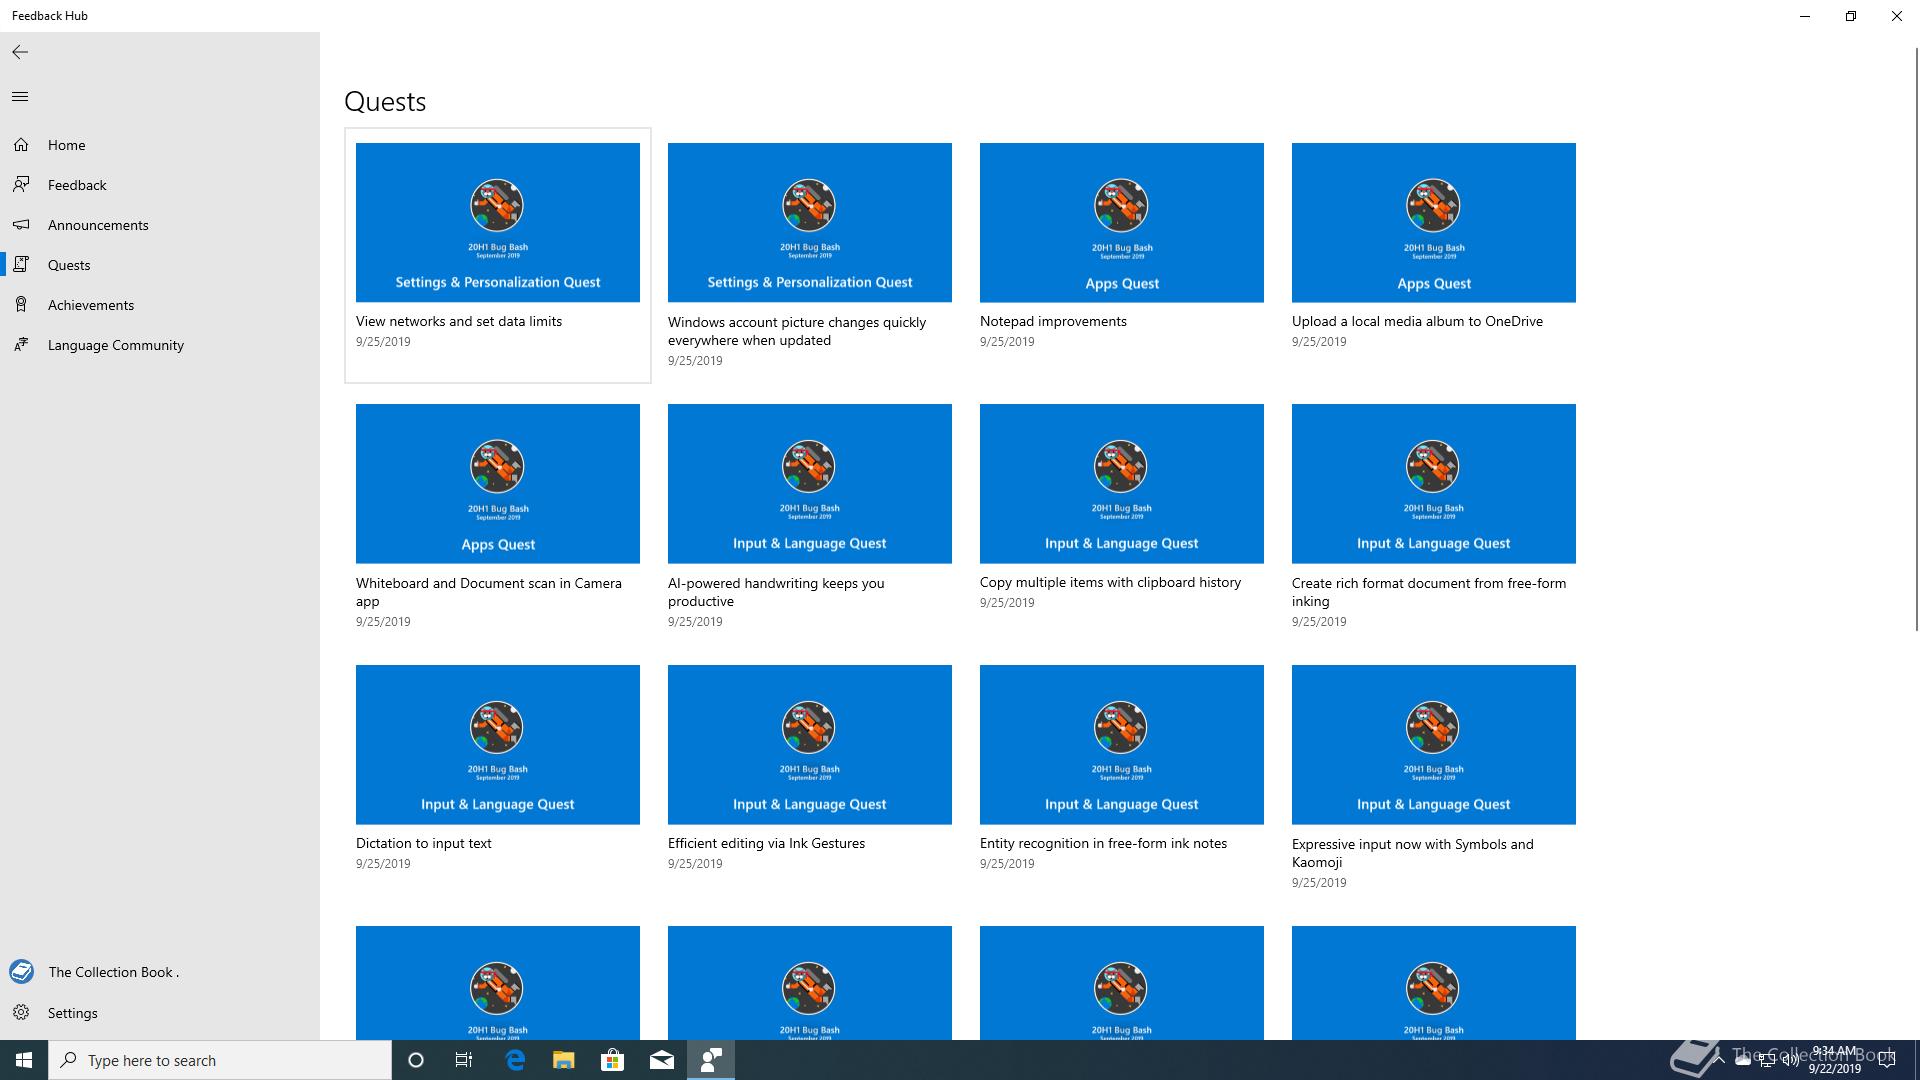
Task: Open Announcements section
Action: click(98, 225)
